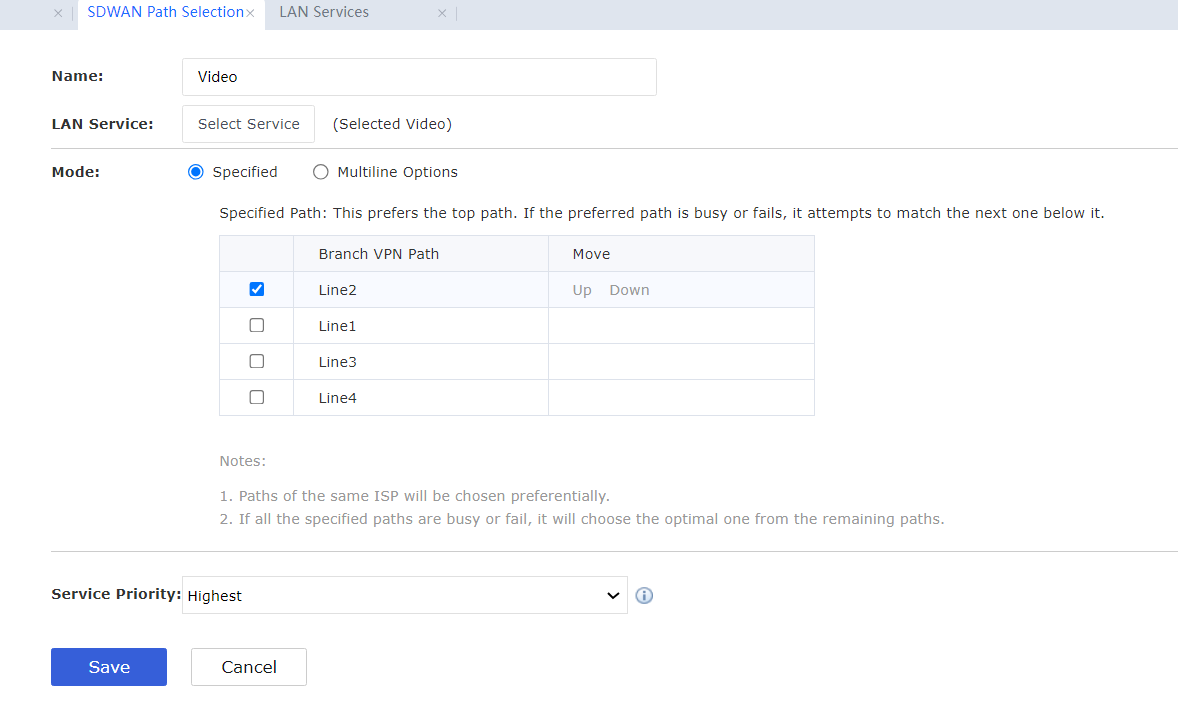This screenshot has height=722, width=1178.
Task: Click the Branch VPN Path column header
Action: [379, 254]
